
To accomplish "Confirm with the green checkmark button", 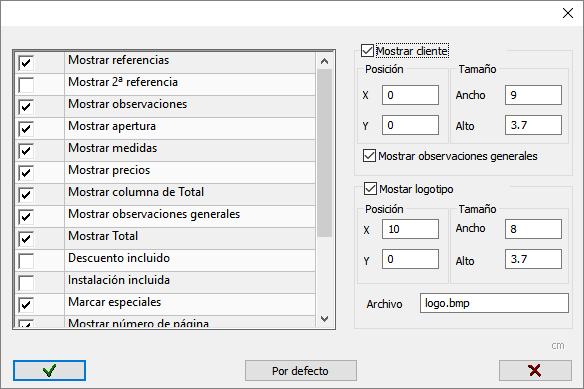I will (49, 370).
